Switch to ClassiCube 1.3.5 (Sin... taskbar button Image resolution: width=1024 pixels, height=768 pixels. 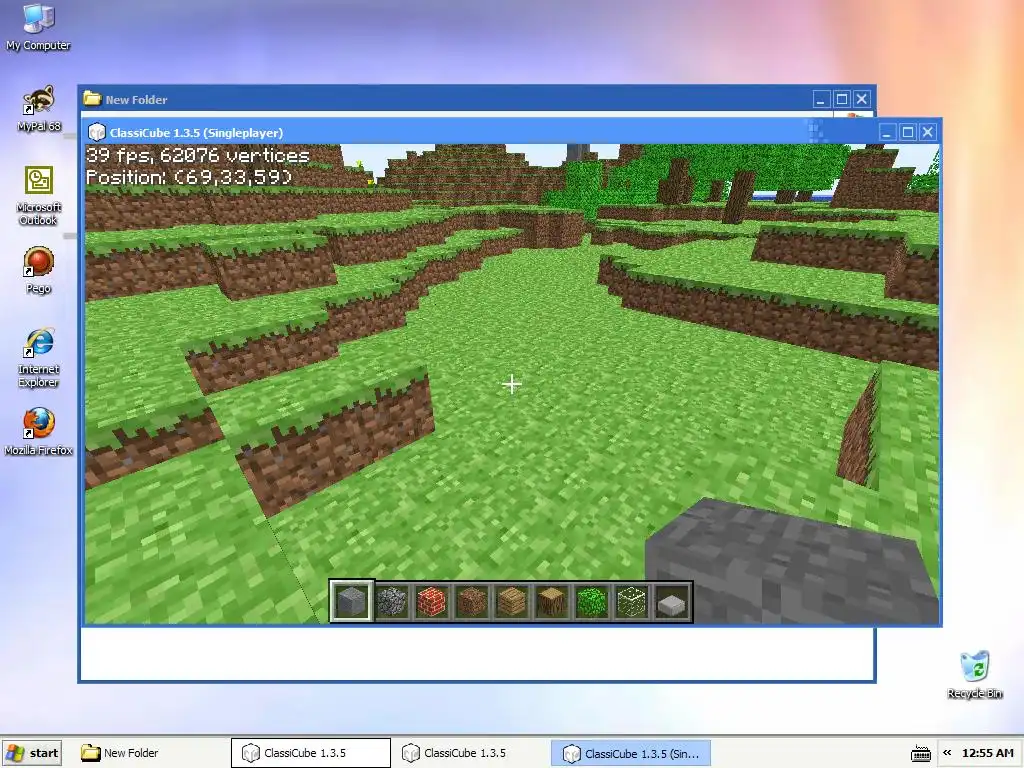631,753
